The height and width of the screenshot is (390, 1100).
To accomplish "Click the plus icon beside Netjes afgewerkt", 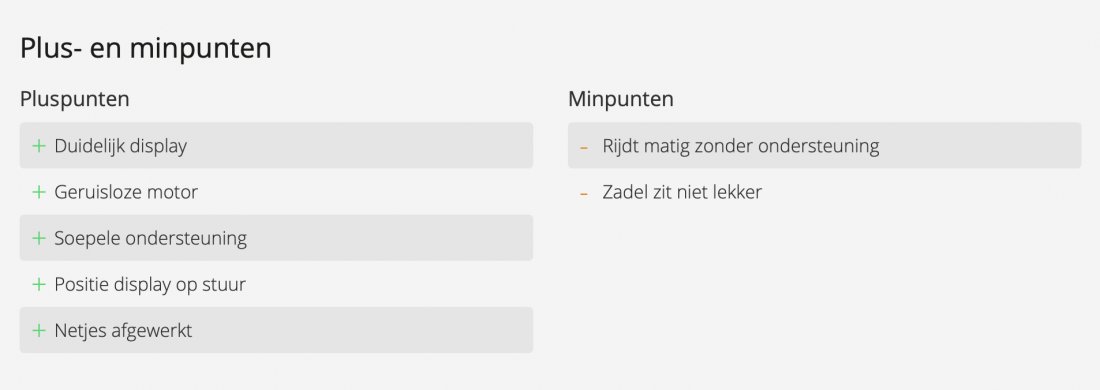I will 39,330.
